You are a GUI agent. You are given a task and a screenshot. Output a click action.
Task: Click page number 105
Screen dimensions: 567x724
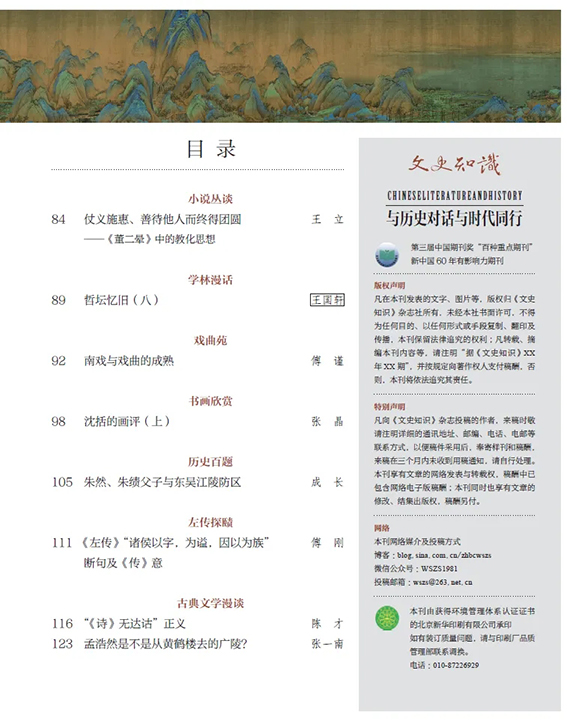point(62,482)
